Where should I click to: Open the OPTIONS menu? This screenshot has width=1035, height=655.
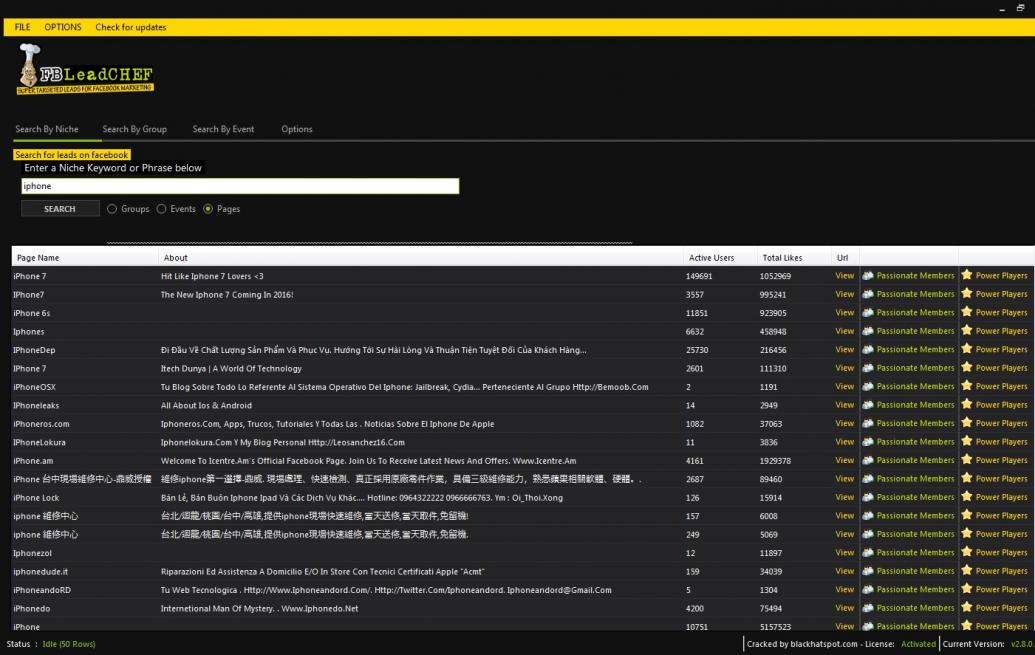(63, 27)
